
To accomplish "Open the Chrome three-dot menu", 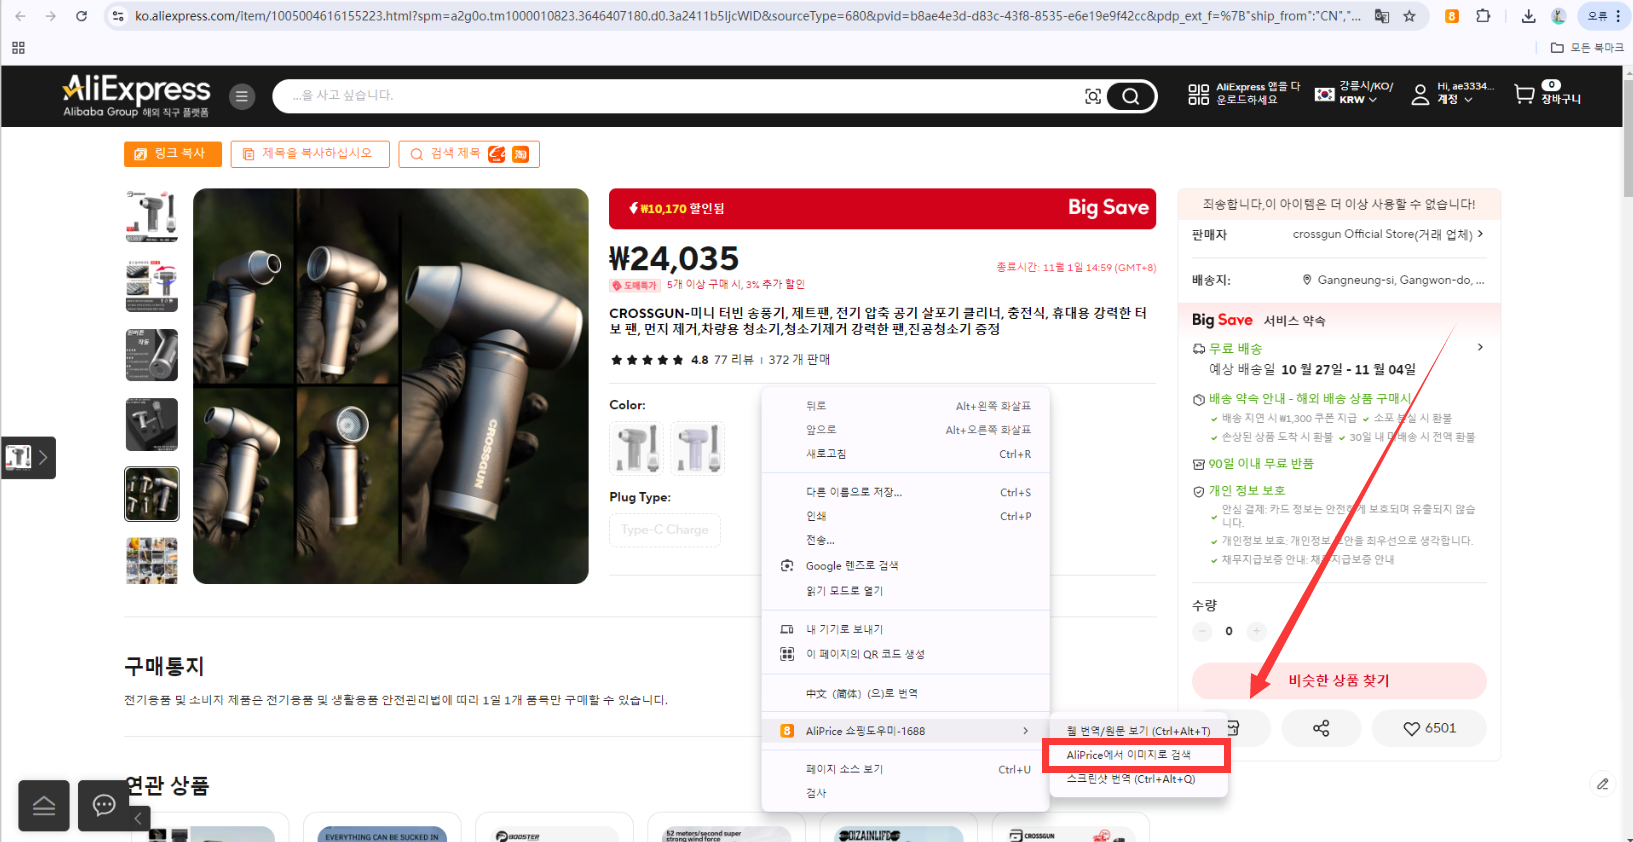I will pos(1618,16).
